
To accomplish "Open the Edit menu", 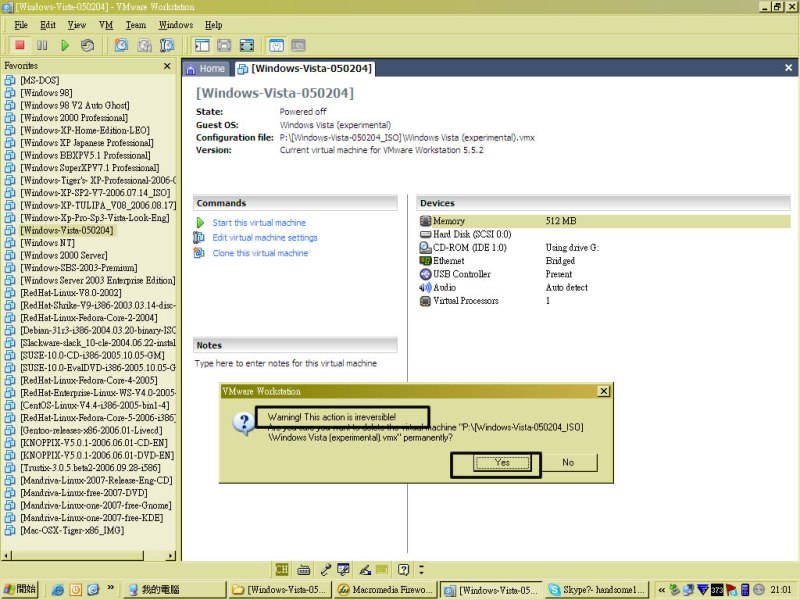I will (48, 25).
